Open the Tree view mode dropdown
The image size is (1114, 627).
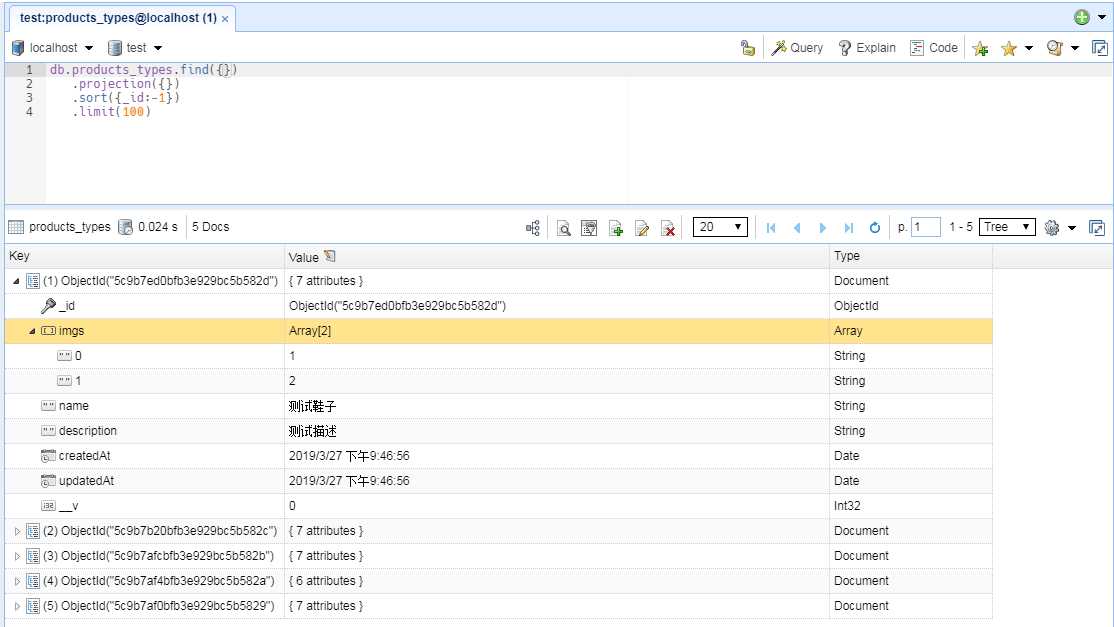pyautogui.click(x=1007, y=227)
